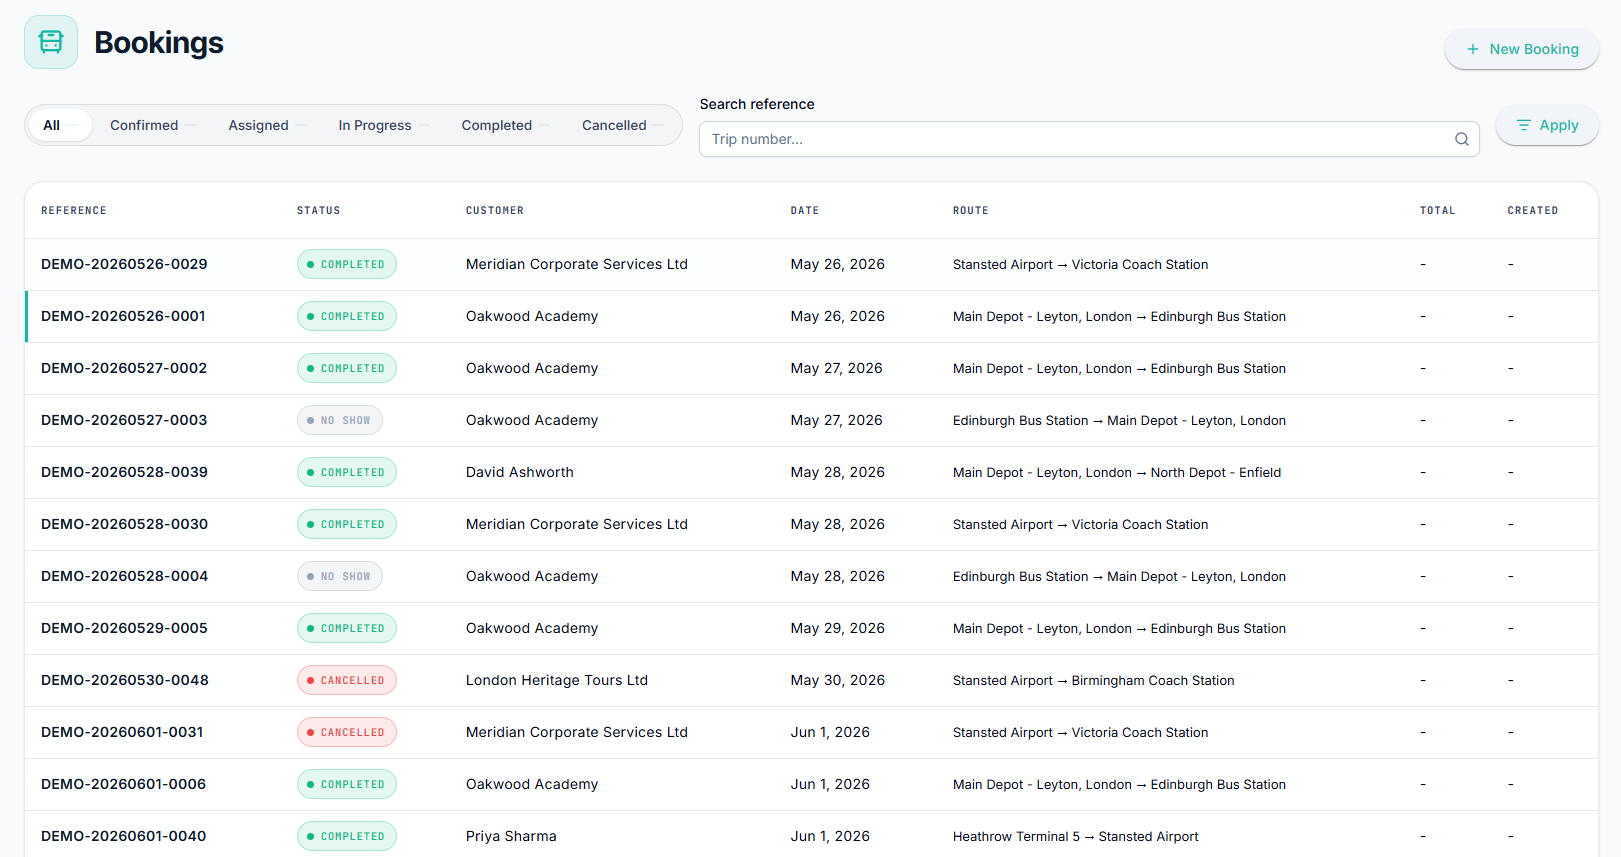Click the Total column header
The height and width of the screenshot is (857, 1621).
click(1438, 210)
